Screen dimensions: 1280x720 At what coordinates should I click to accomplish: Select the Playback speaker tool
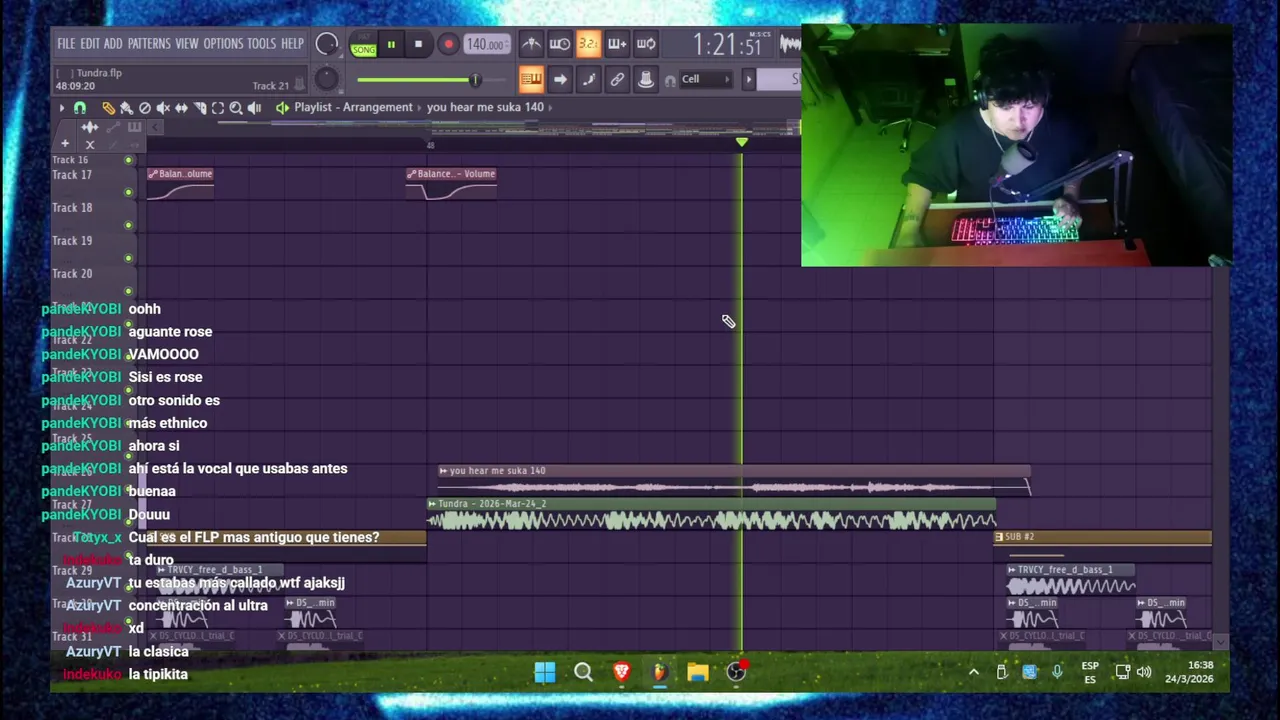tap(254, 108)
